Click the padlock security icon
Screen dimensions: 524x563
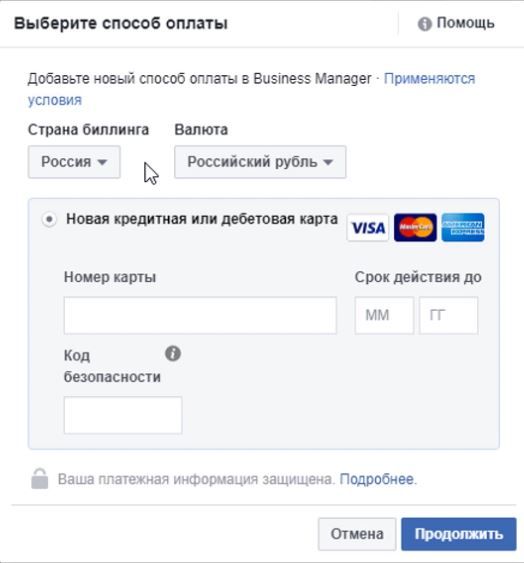pos(40,479)
